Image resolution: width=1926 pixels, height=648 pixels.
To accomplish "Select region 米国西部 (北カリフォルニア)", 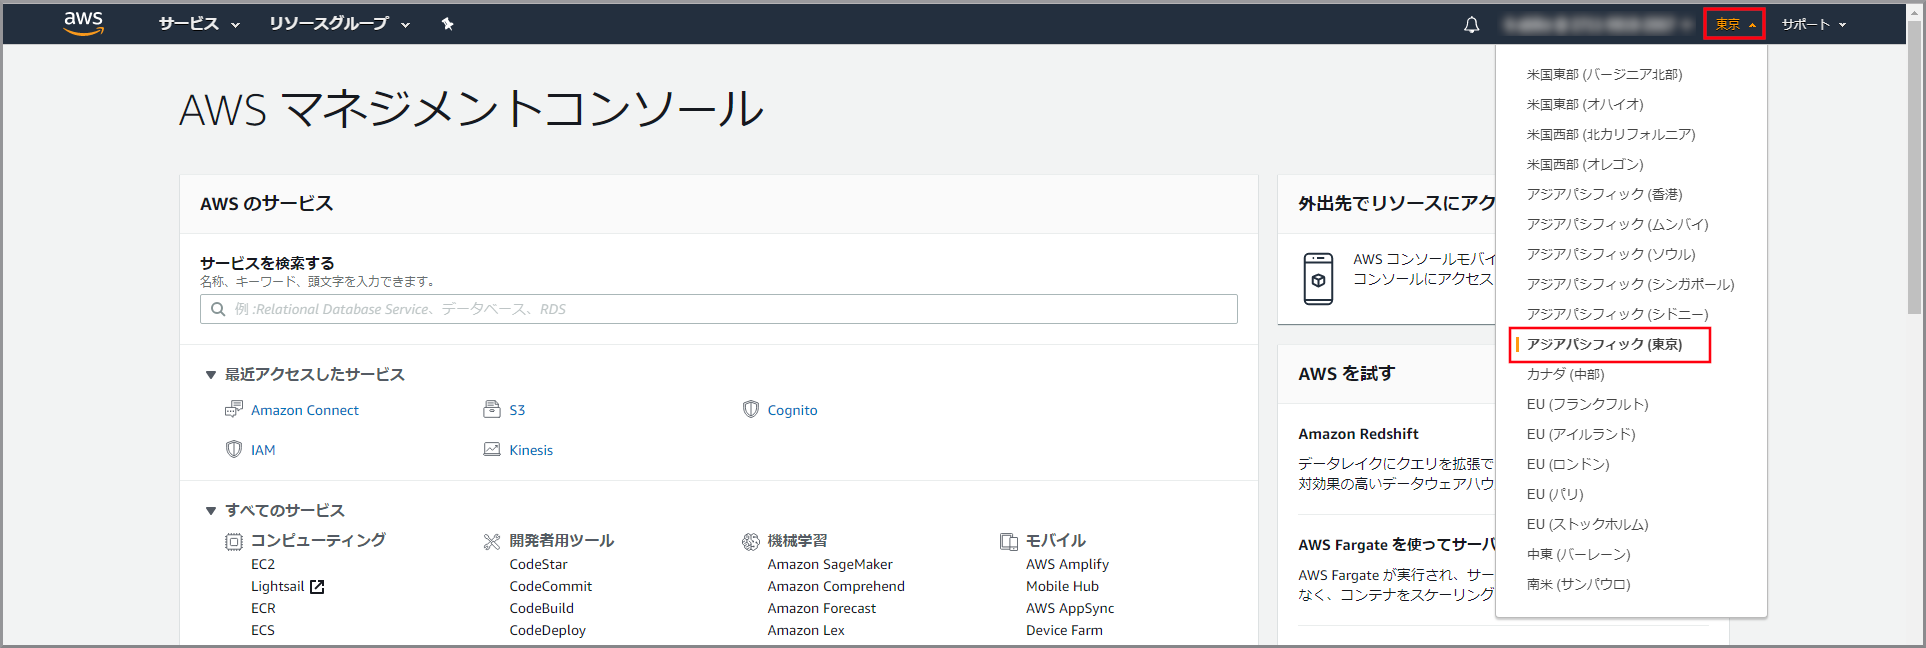I will (1611, 134).
